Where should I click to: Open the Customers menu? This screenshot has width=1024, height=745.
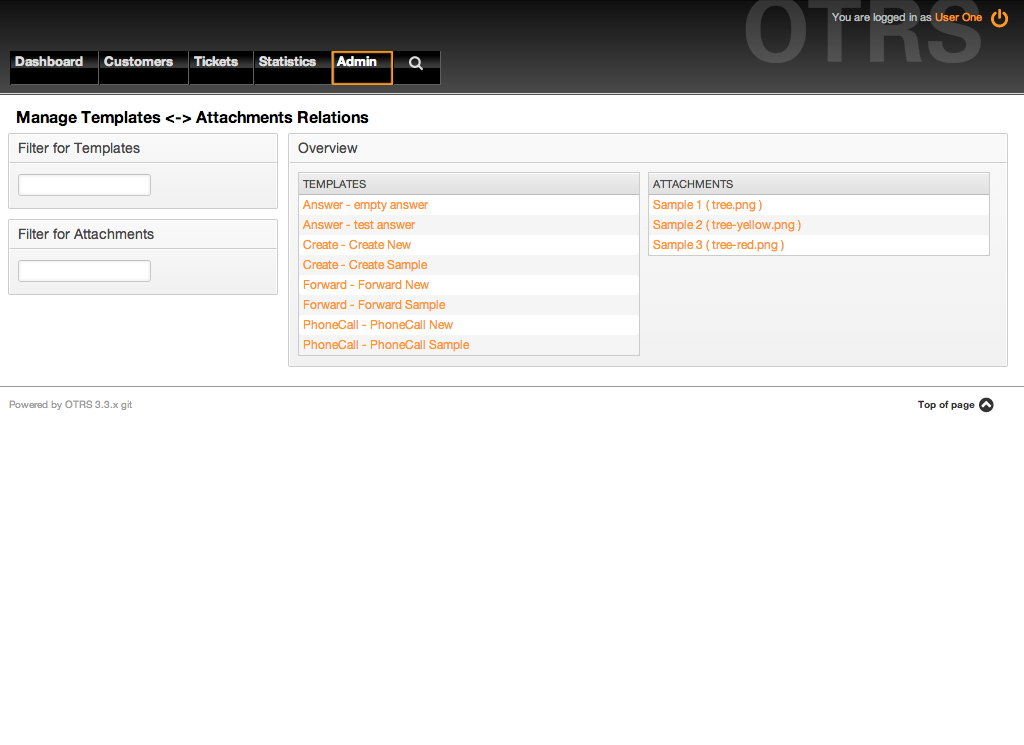[x=138, y=62]
